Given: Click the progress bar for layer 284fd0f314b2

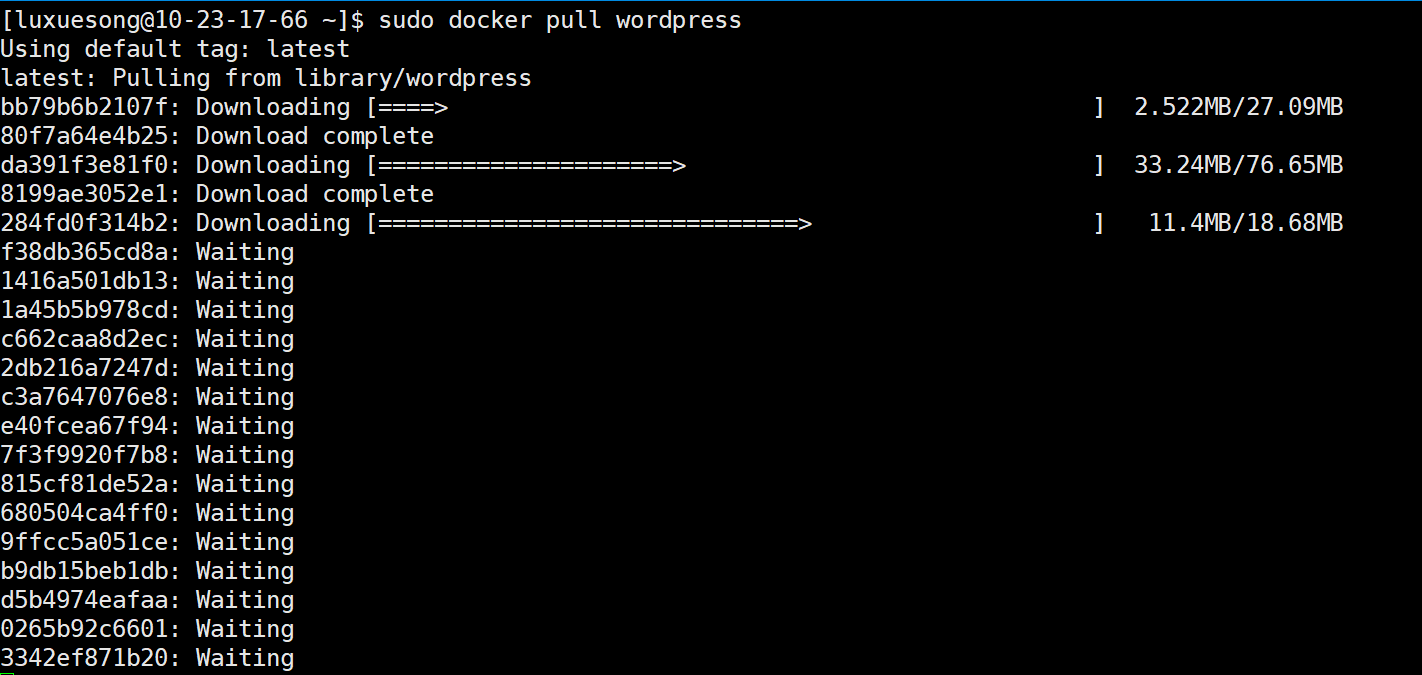Looking at the screenshot, I should pyautogui.click(x=735, y=223).
